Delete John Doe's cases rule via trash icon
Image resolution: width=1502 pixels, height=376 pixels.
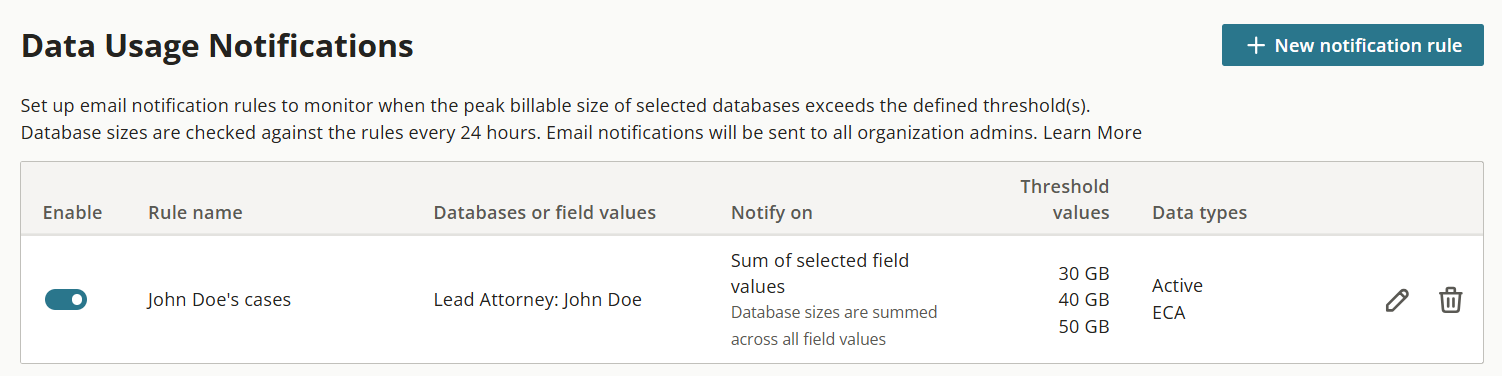1450,300
